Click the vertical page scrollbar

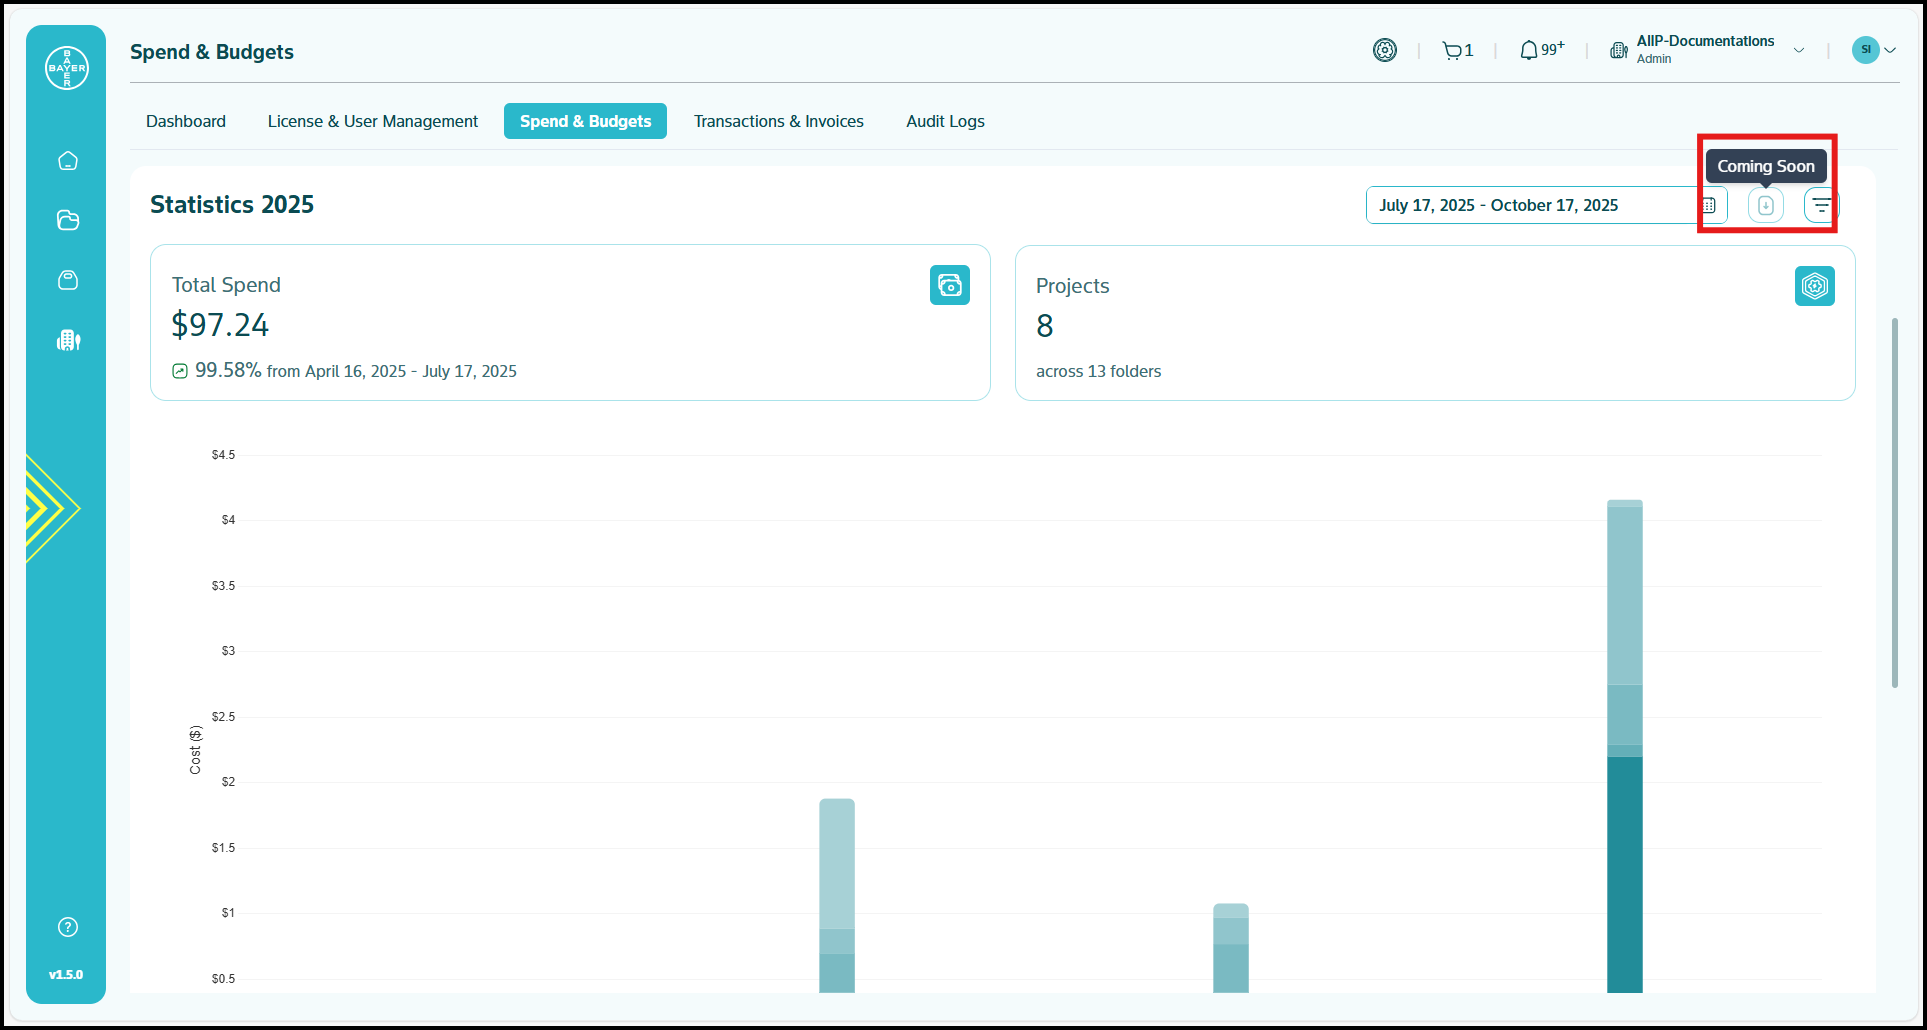(1894, 502)
